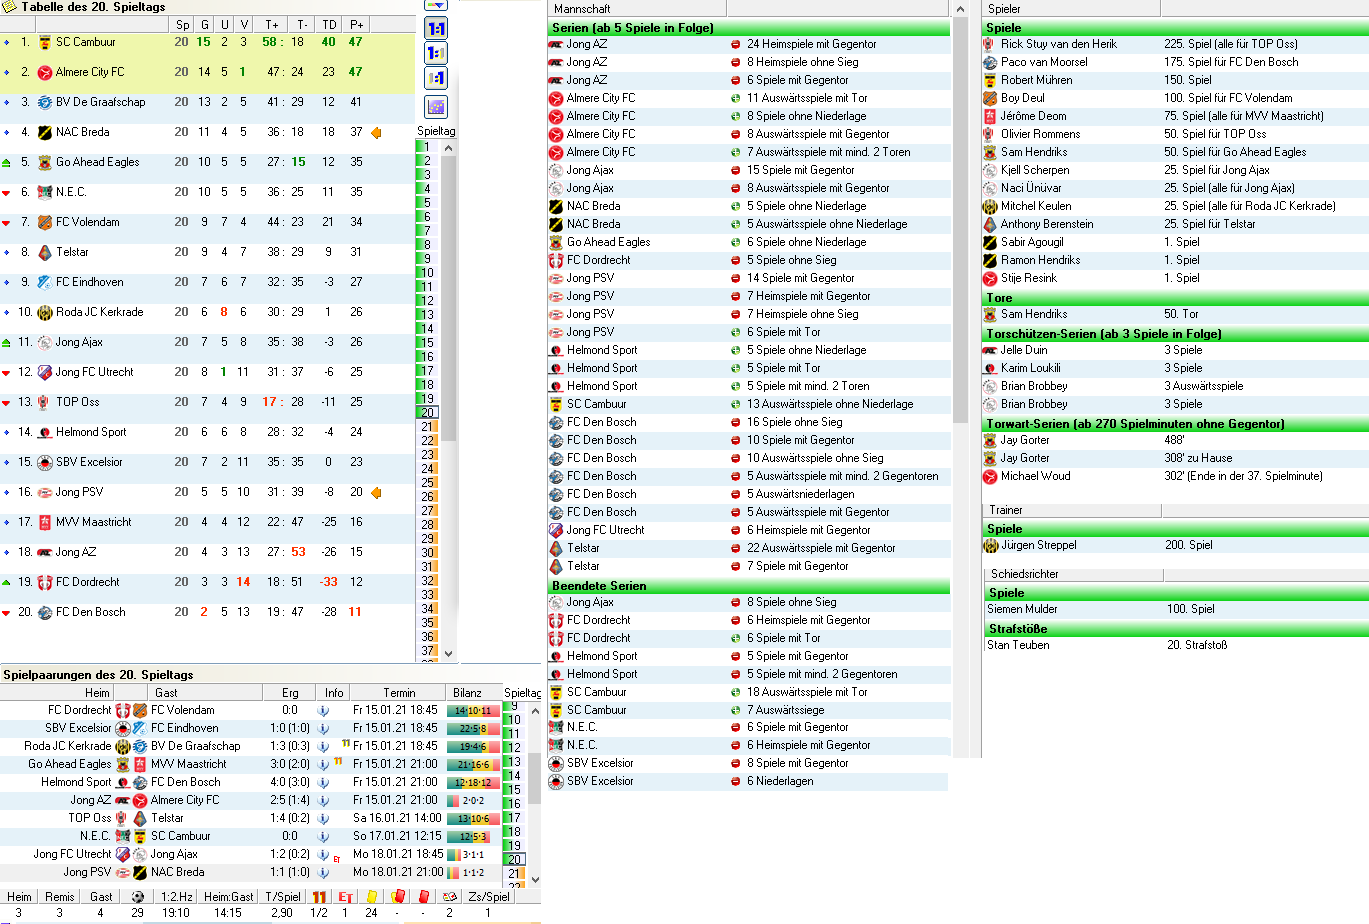Click the Torwart-Serien section header
The width and height of the screenshot is (1369, 924).
(1175, 424)
